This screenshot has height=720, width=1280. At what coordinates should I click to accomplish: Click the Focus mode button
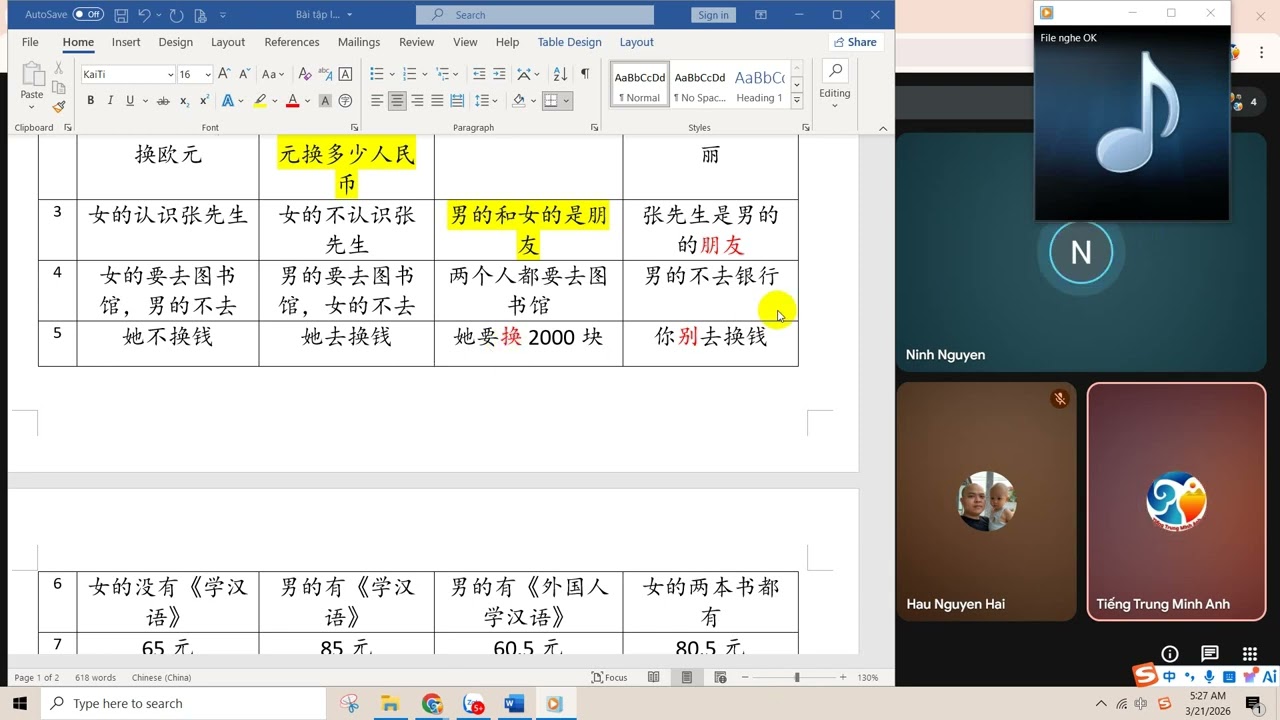click(x=610, y=677)
